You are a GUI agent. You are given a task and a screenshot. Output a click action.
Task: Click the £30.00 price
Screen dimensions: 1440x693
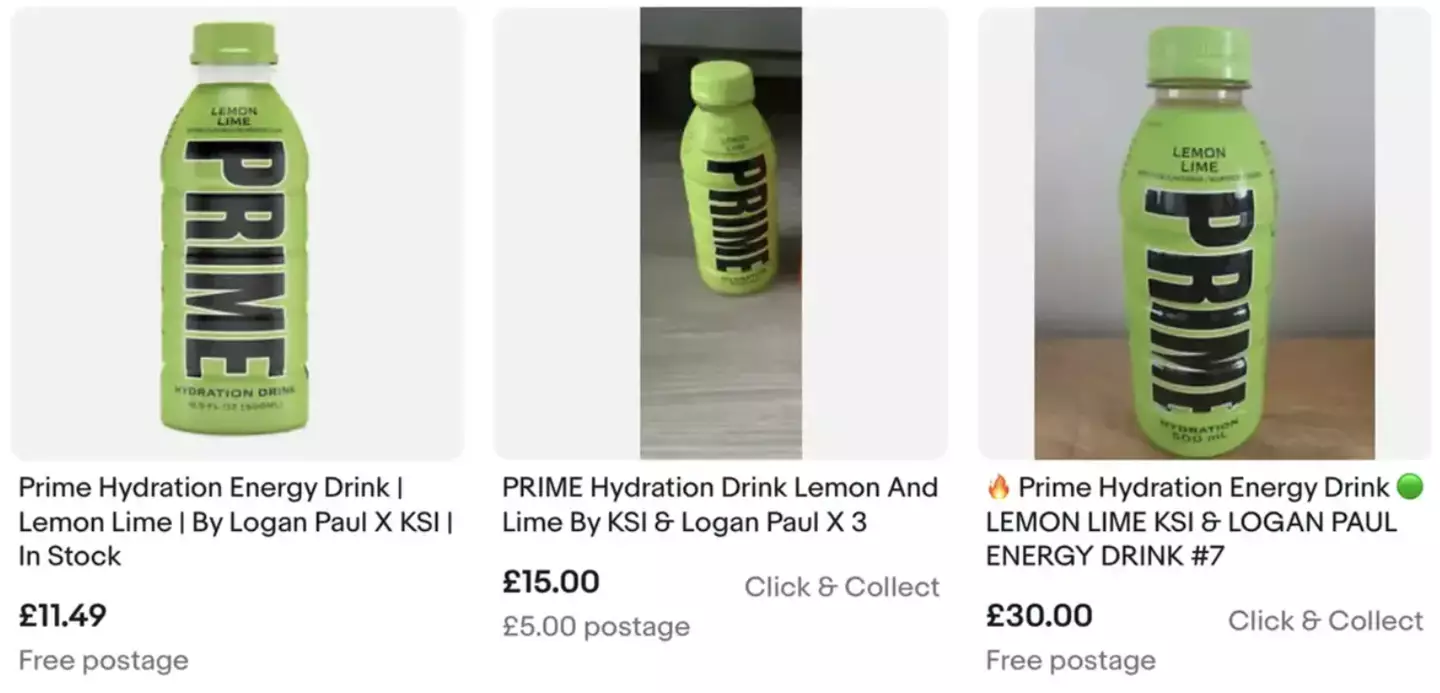tap(1038, 615)
